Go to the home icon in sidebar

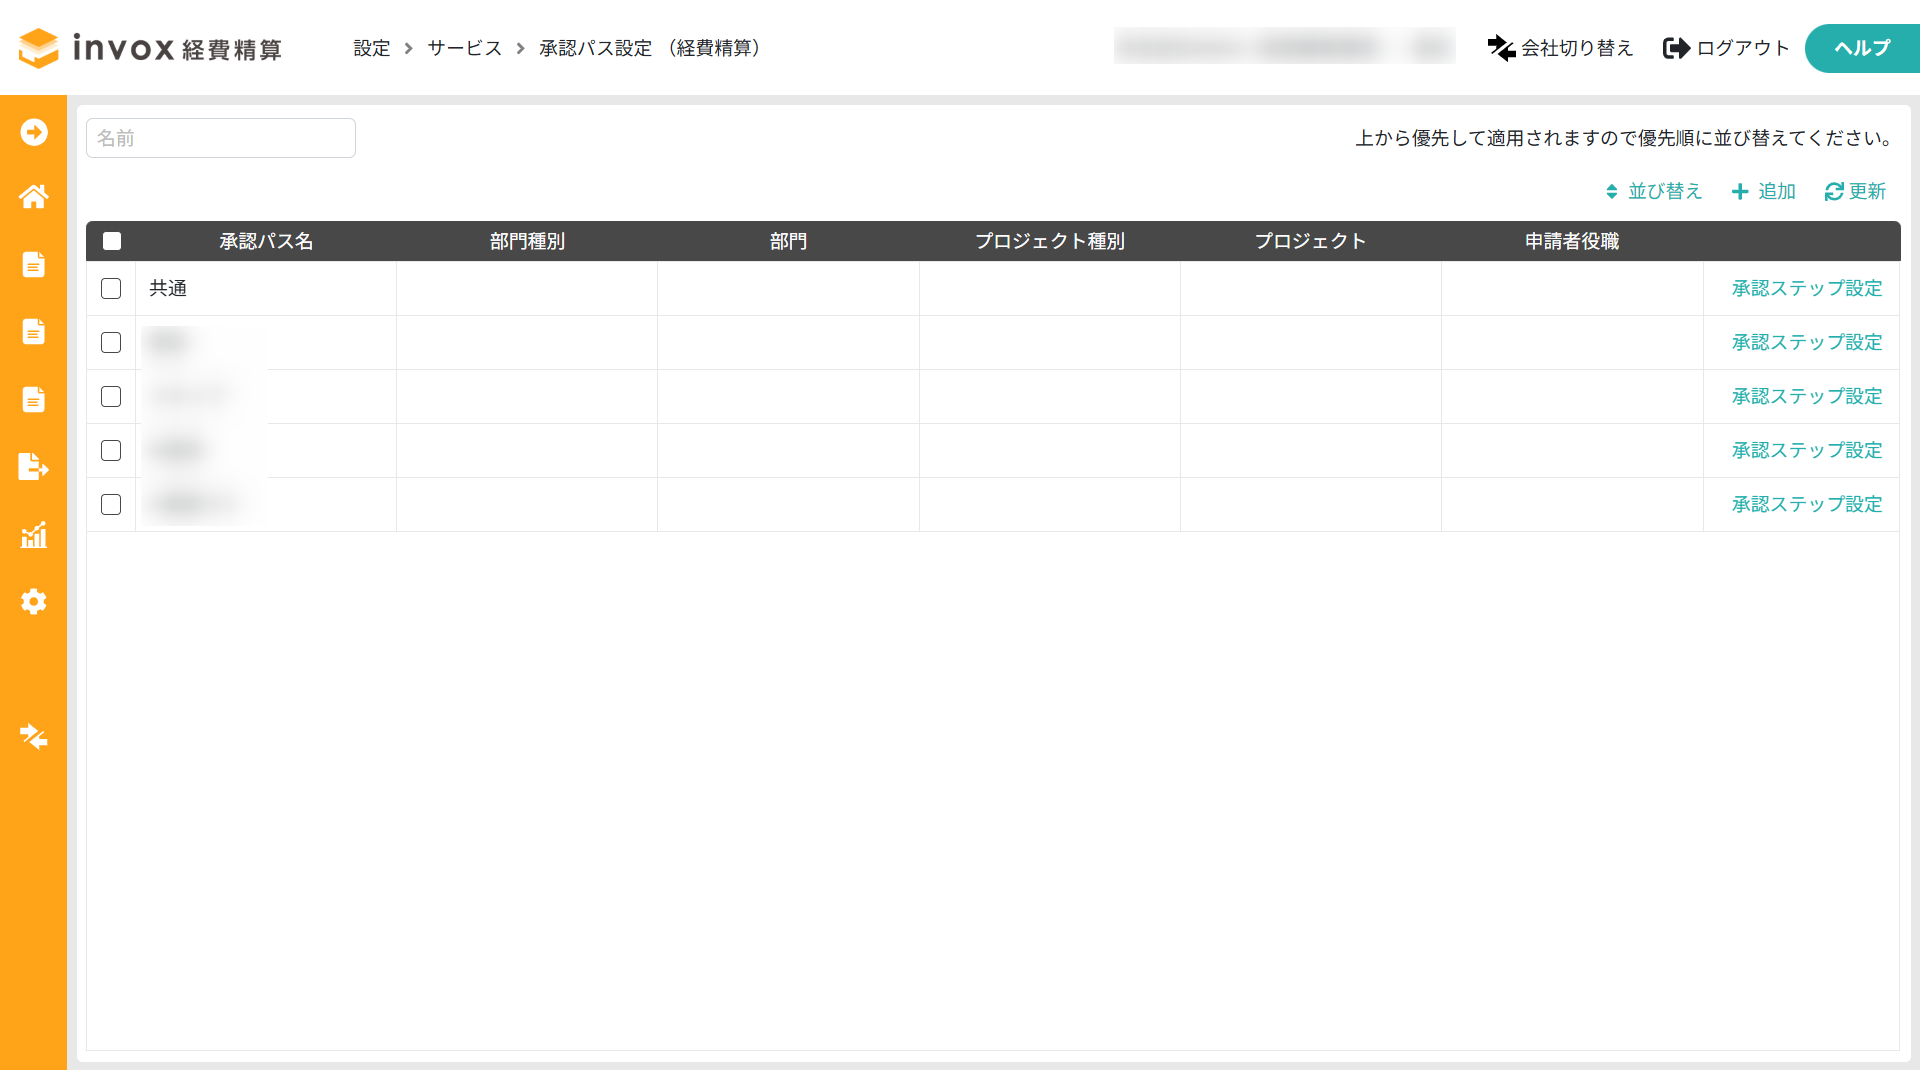click(x=34, y=197)
